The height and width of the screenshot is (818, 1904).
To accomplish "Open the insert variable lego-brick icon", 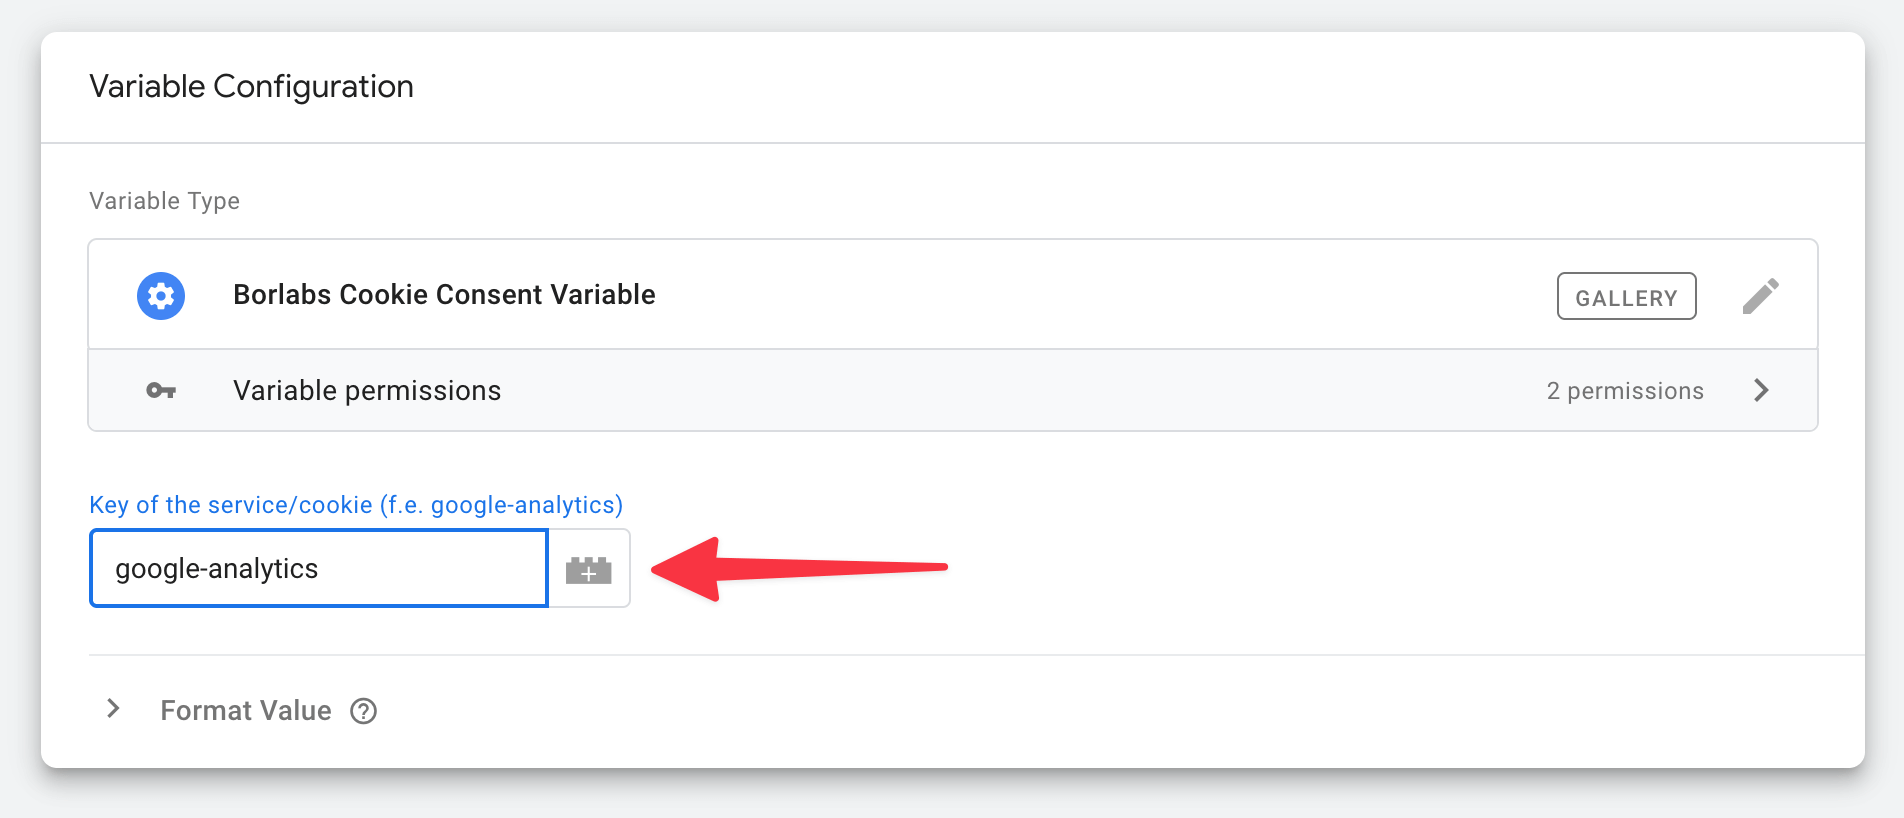I will [589, 569].
